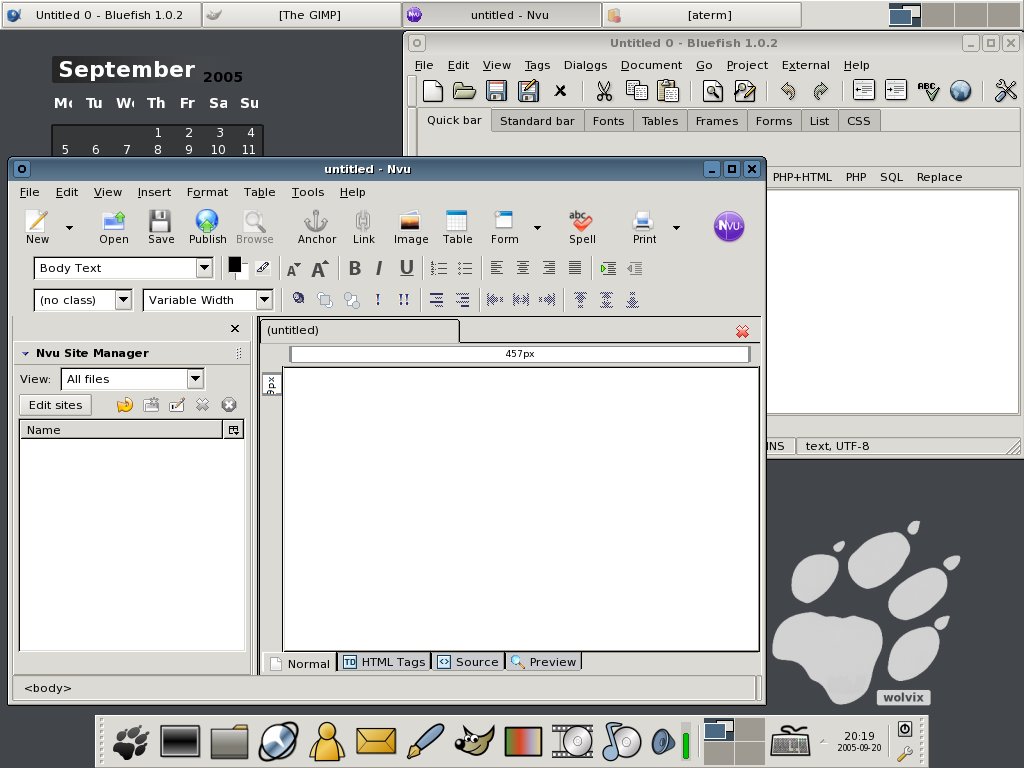
Task: Toggle Underline formatting in Nvu
Action: click(406, 268)
